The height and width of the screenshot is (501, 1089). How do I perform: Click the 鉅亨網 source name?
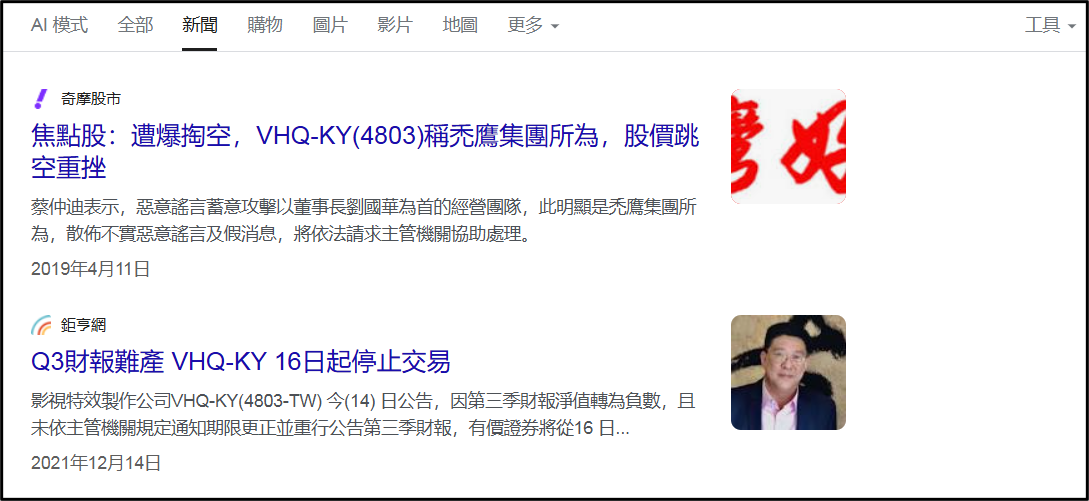pyautogui.click(x=83, y=325)
